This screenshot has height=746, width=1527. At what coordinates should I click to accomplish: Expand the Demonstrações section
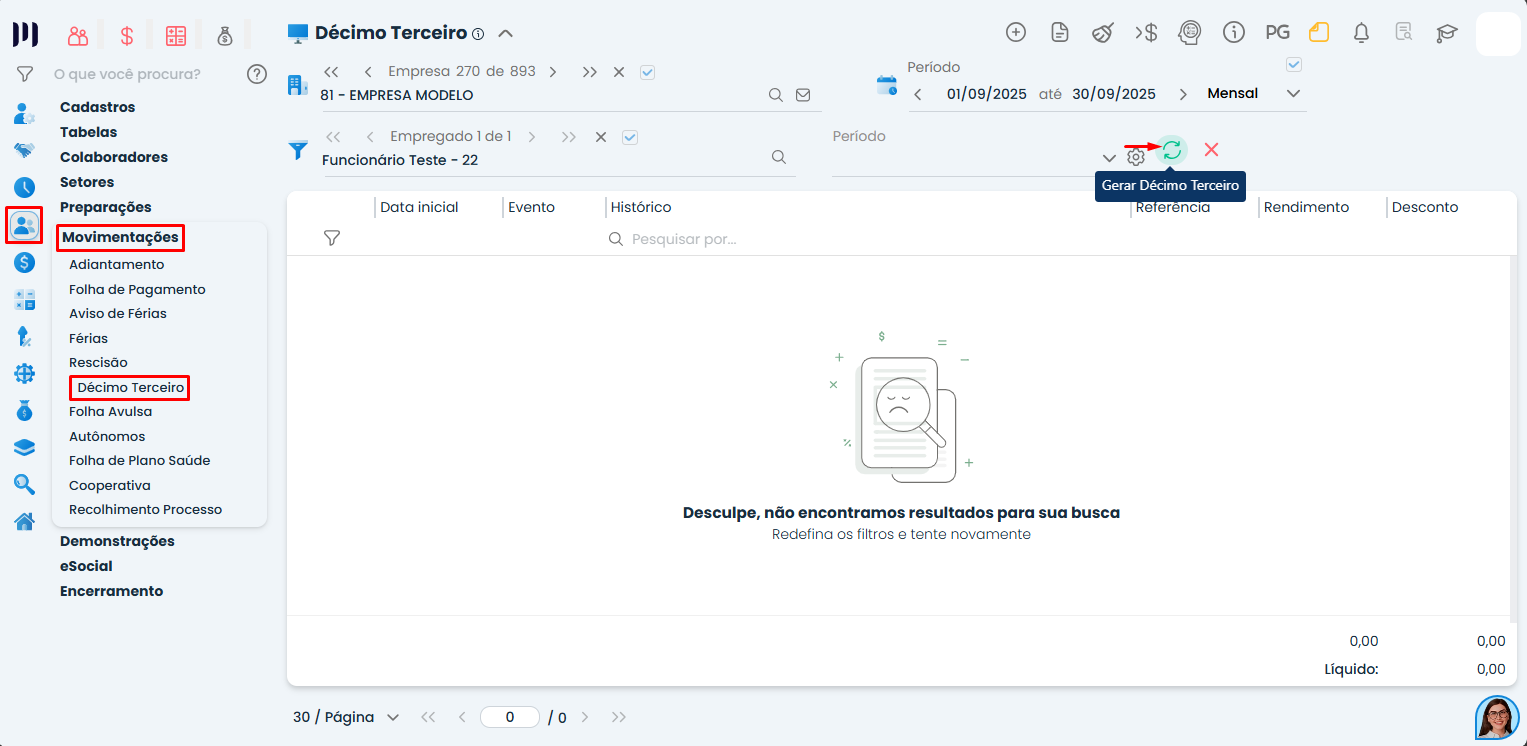click(117, 541)
